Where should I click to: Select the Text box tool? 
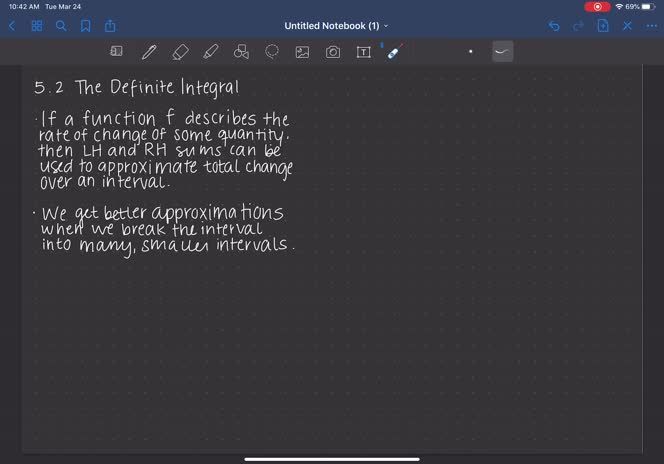(363, 52)
